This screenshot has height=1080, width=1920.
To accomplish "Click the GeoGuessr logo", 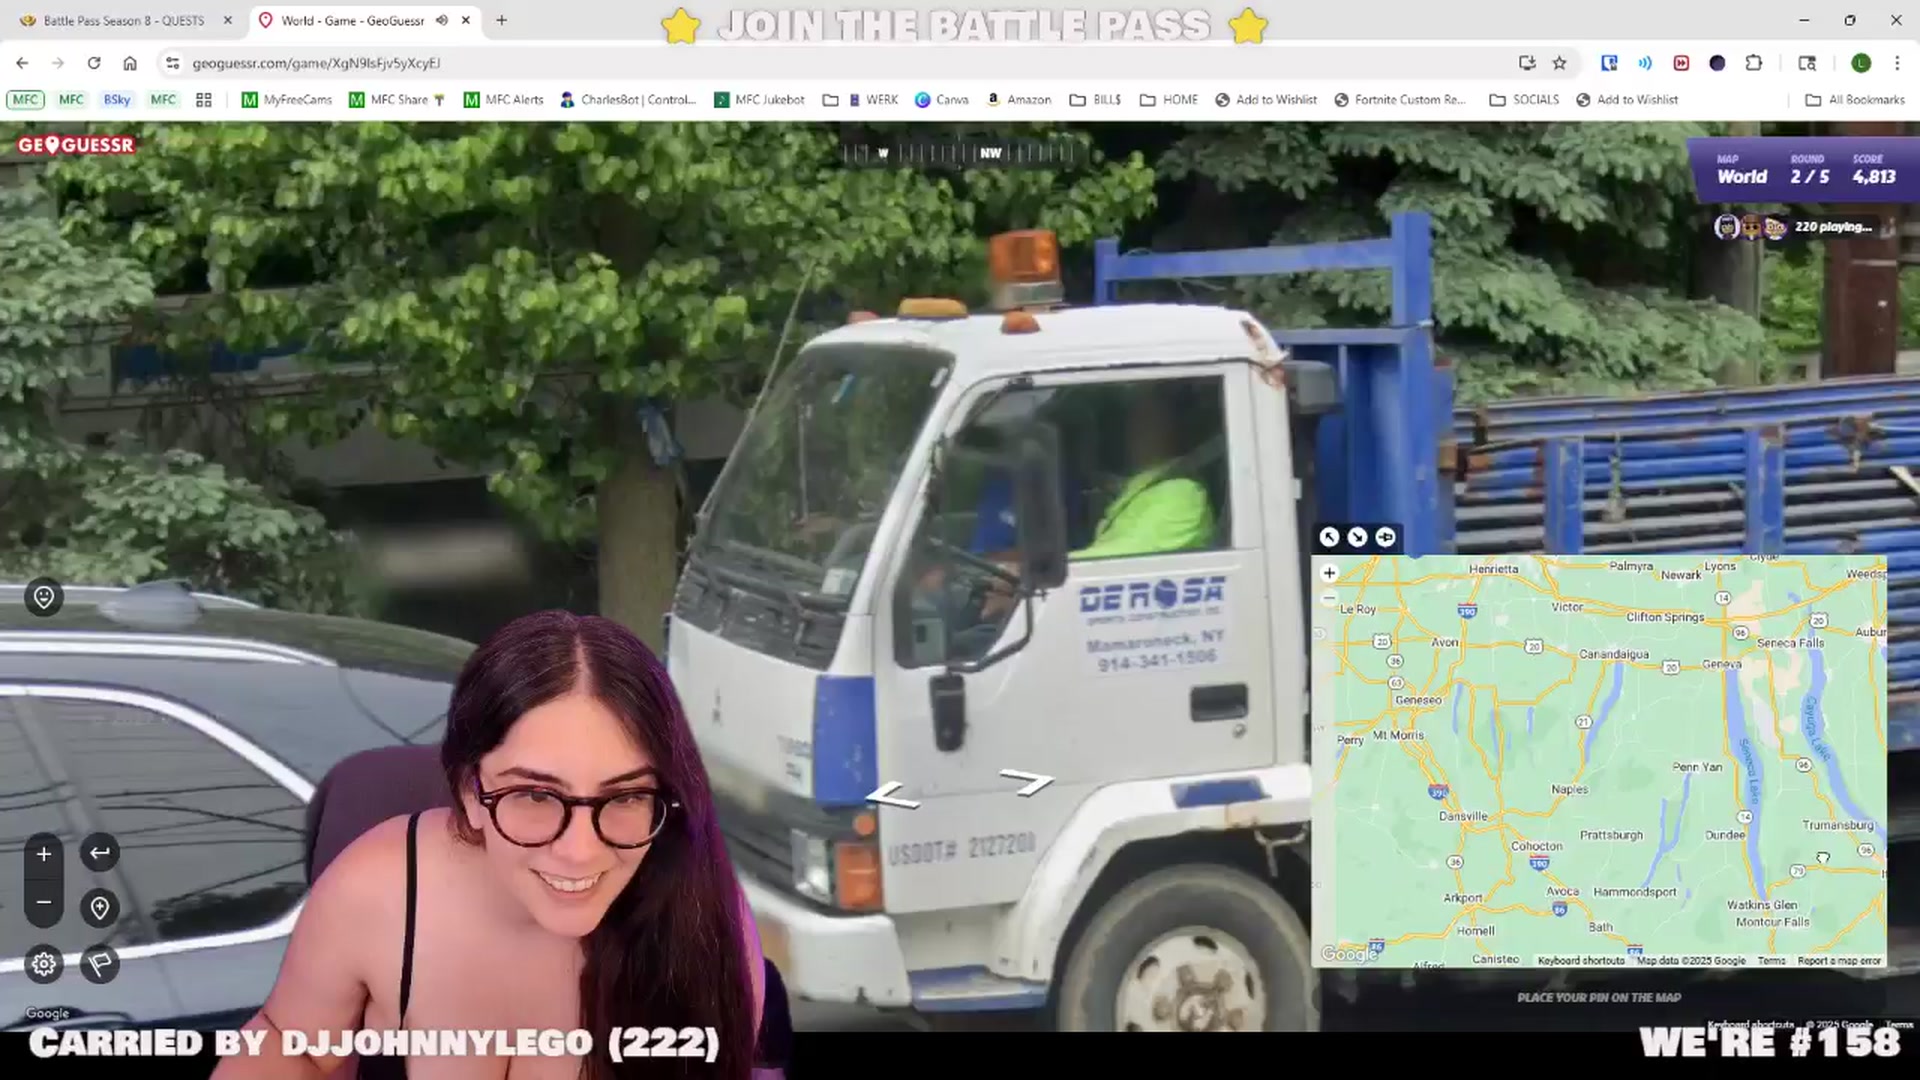I will (x=75, y=145).
